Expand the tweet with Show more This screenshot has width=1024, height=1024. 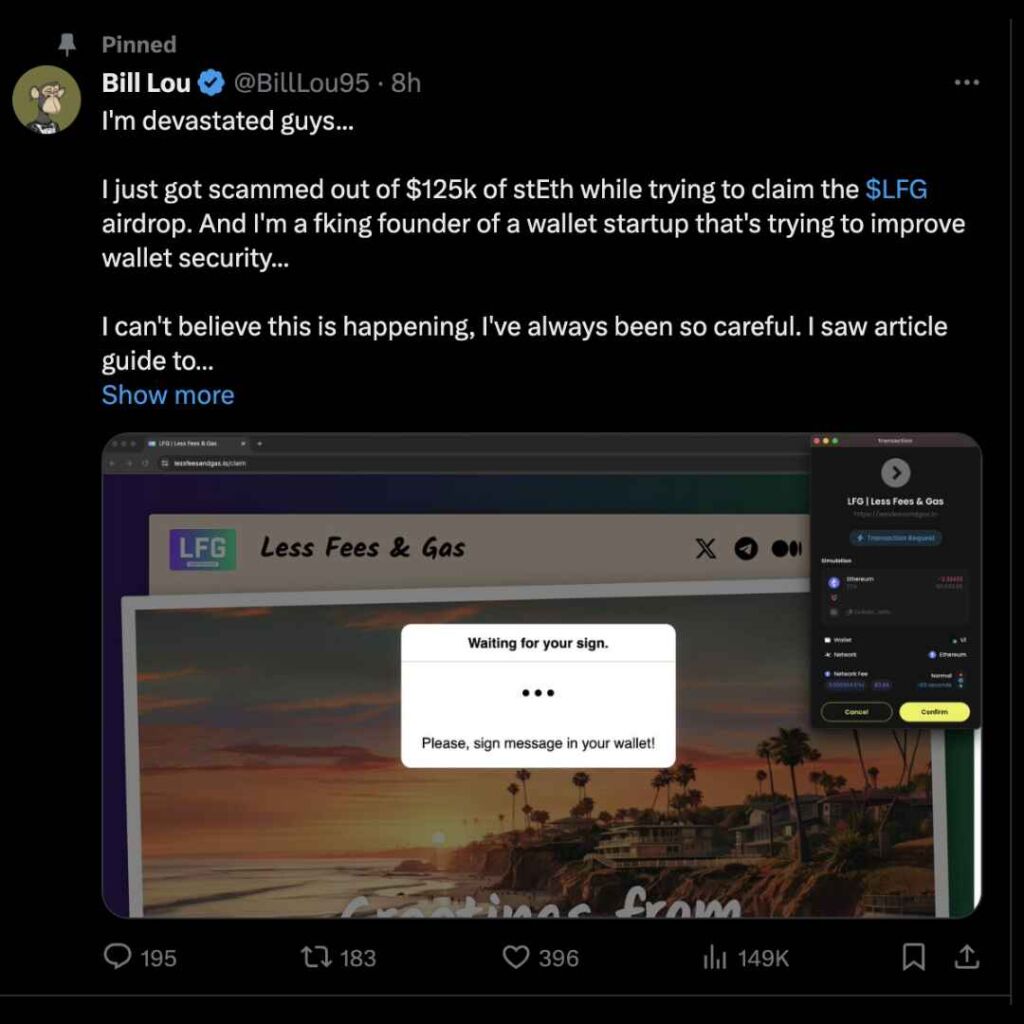[168, 395]
